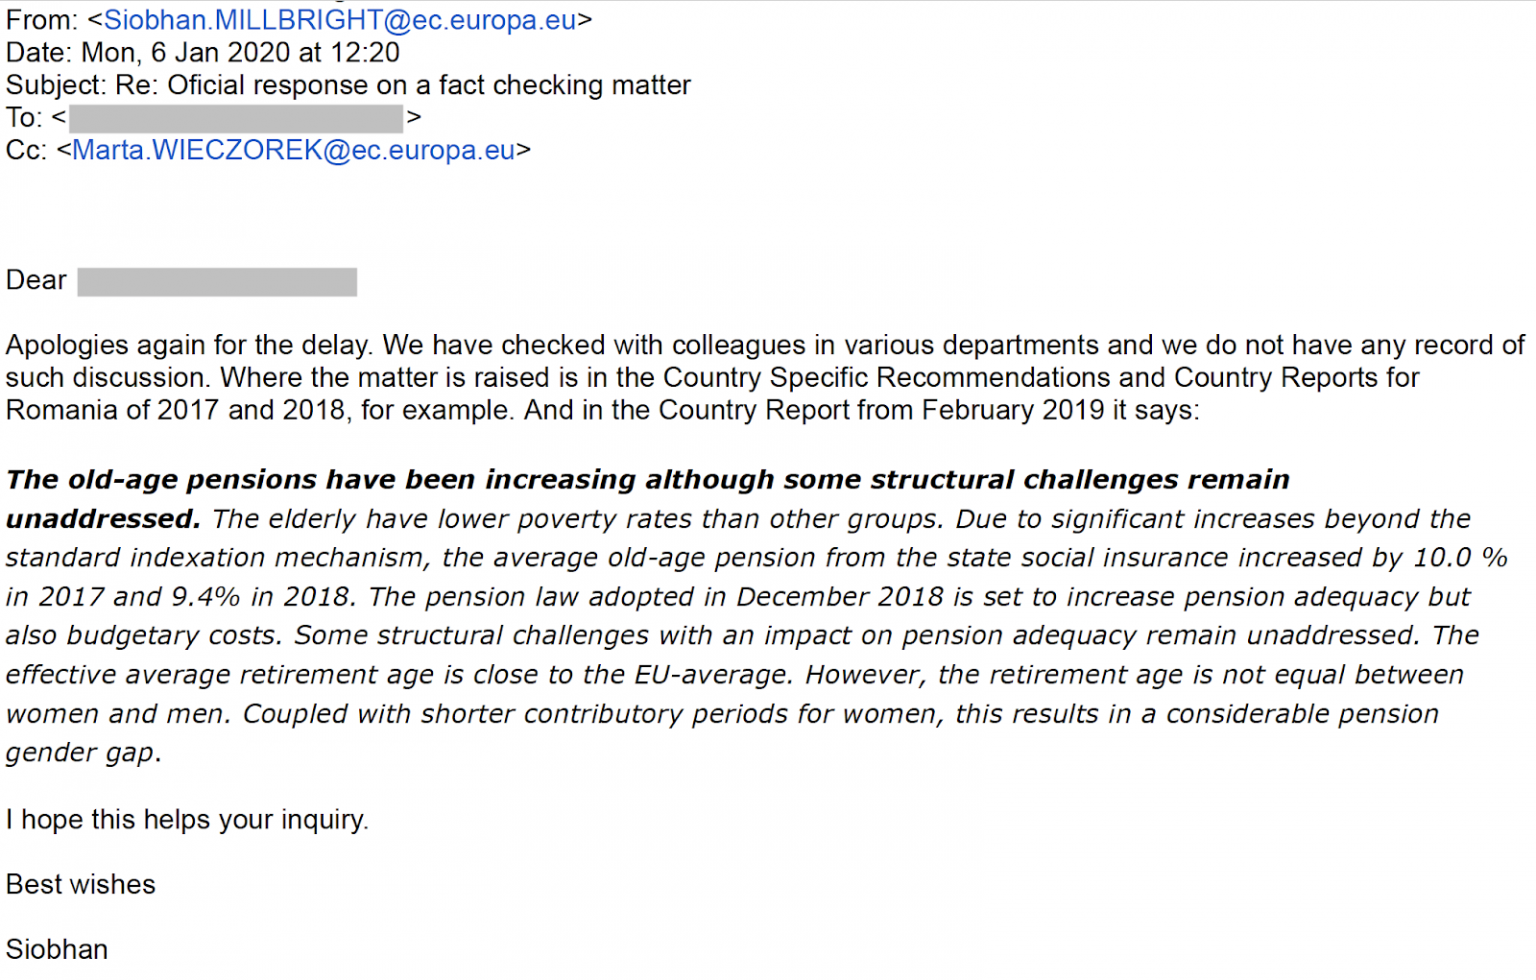
Task: Click the redacted recipient address in To field
Action: [236, 118]
